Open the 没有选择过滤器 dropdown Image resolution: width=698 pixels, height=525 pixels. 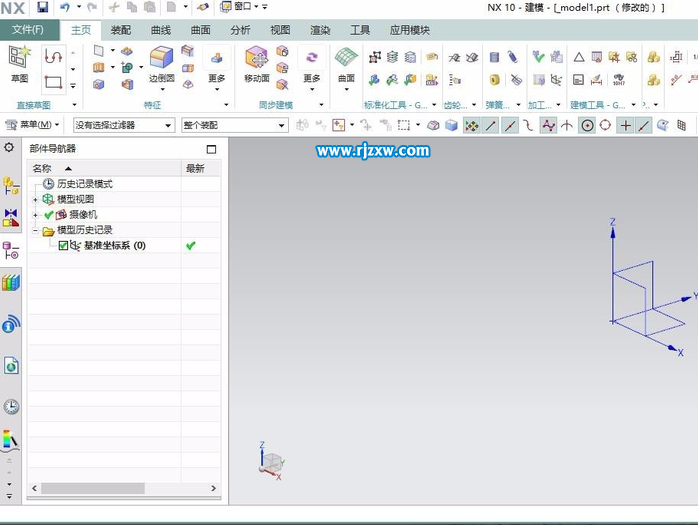tap(124, 125)
